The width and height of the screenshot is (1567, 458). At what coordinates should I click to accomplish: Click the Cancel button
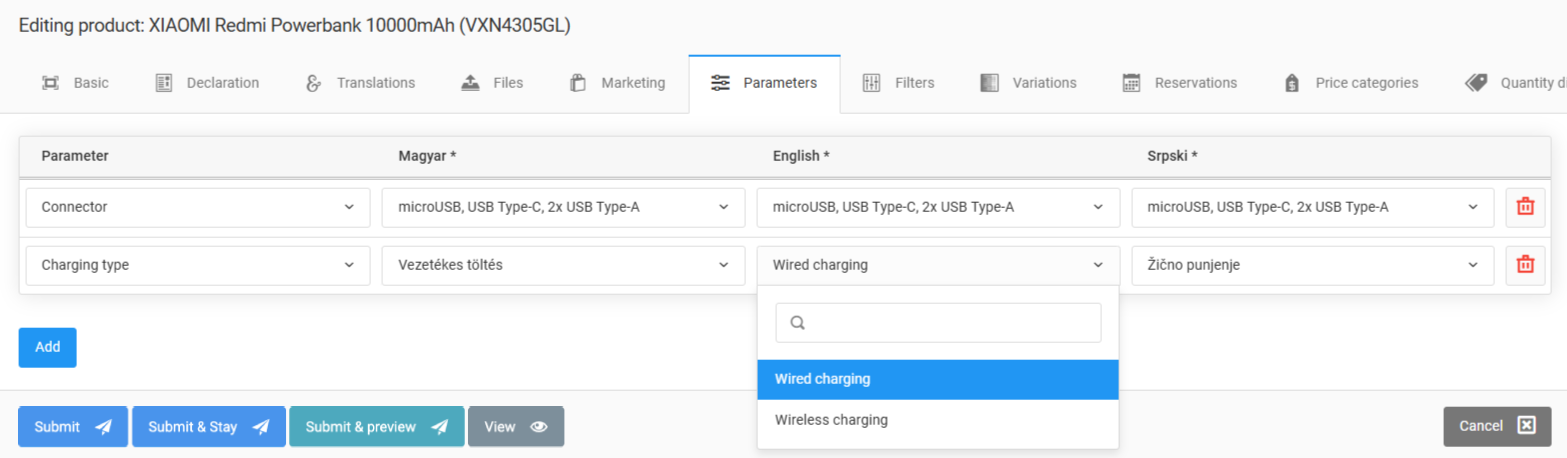(x=1495, y=426)
